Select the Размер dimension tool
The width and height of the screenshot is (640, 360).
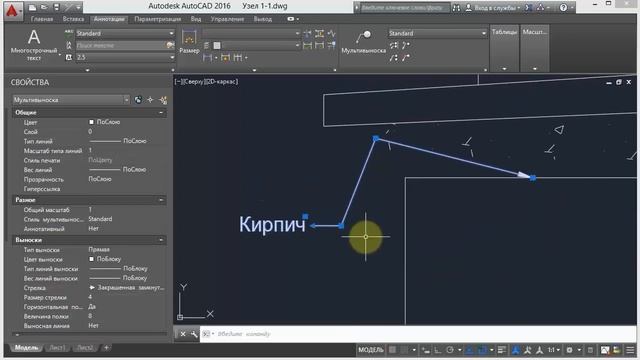189,42
